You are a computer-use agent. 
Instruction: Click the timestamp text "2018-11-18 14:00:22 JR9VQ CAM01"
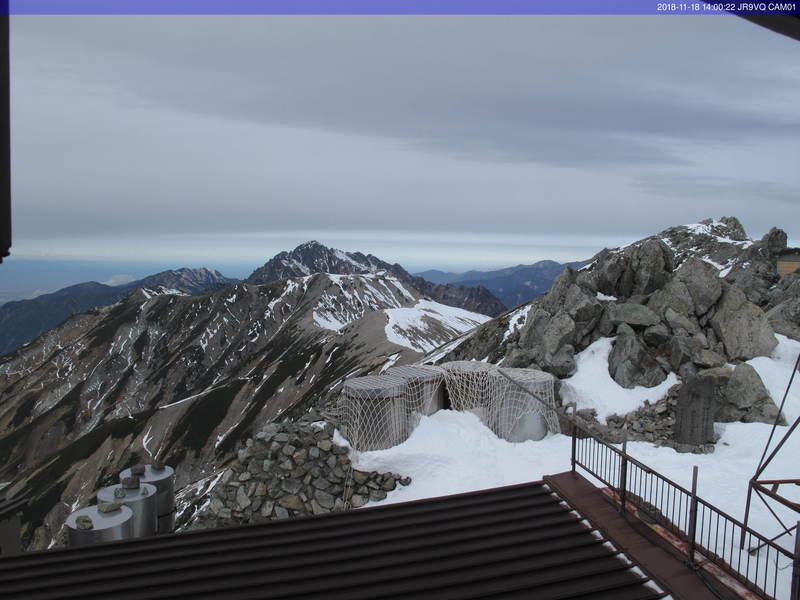[x=726, y=7]
